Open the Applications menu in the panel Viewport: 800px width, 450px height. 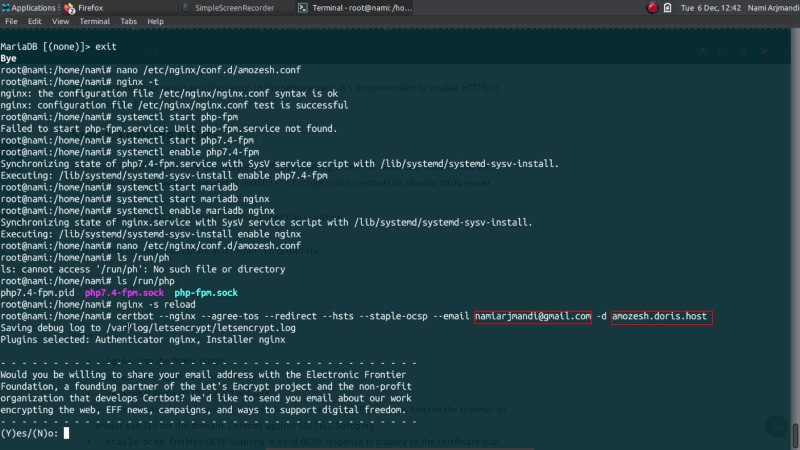(29, 8)
